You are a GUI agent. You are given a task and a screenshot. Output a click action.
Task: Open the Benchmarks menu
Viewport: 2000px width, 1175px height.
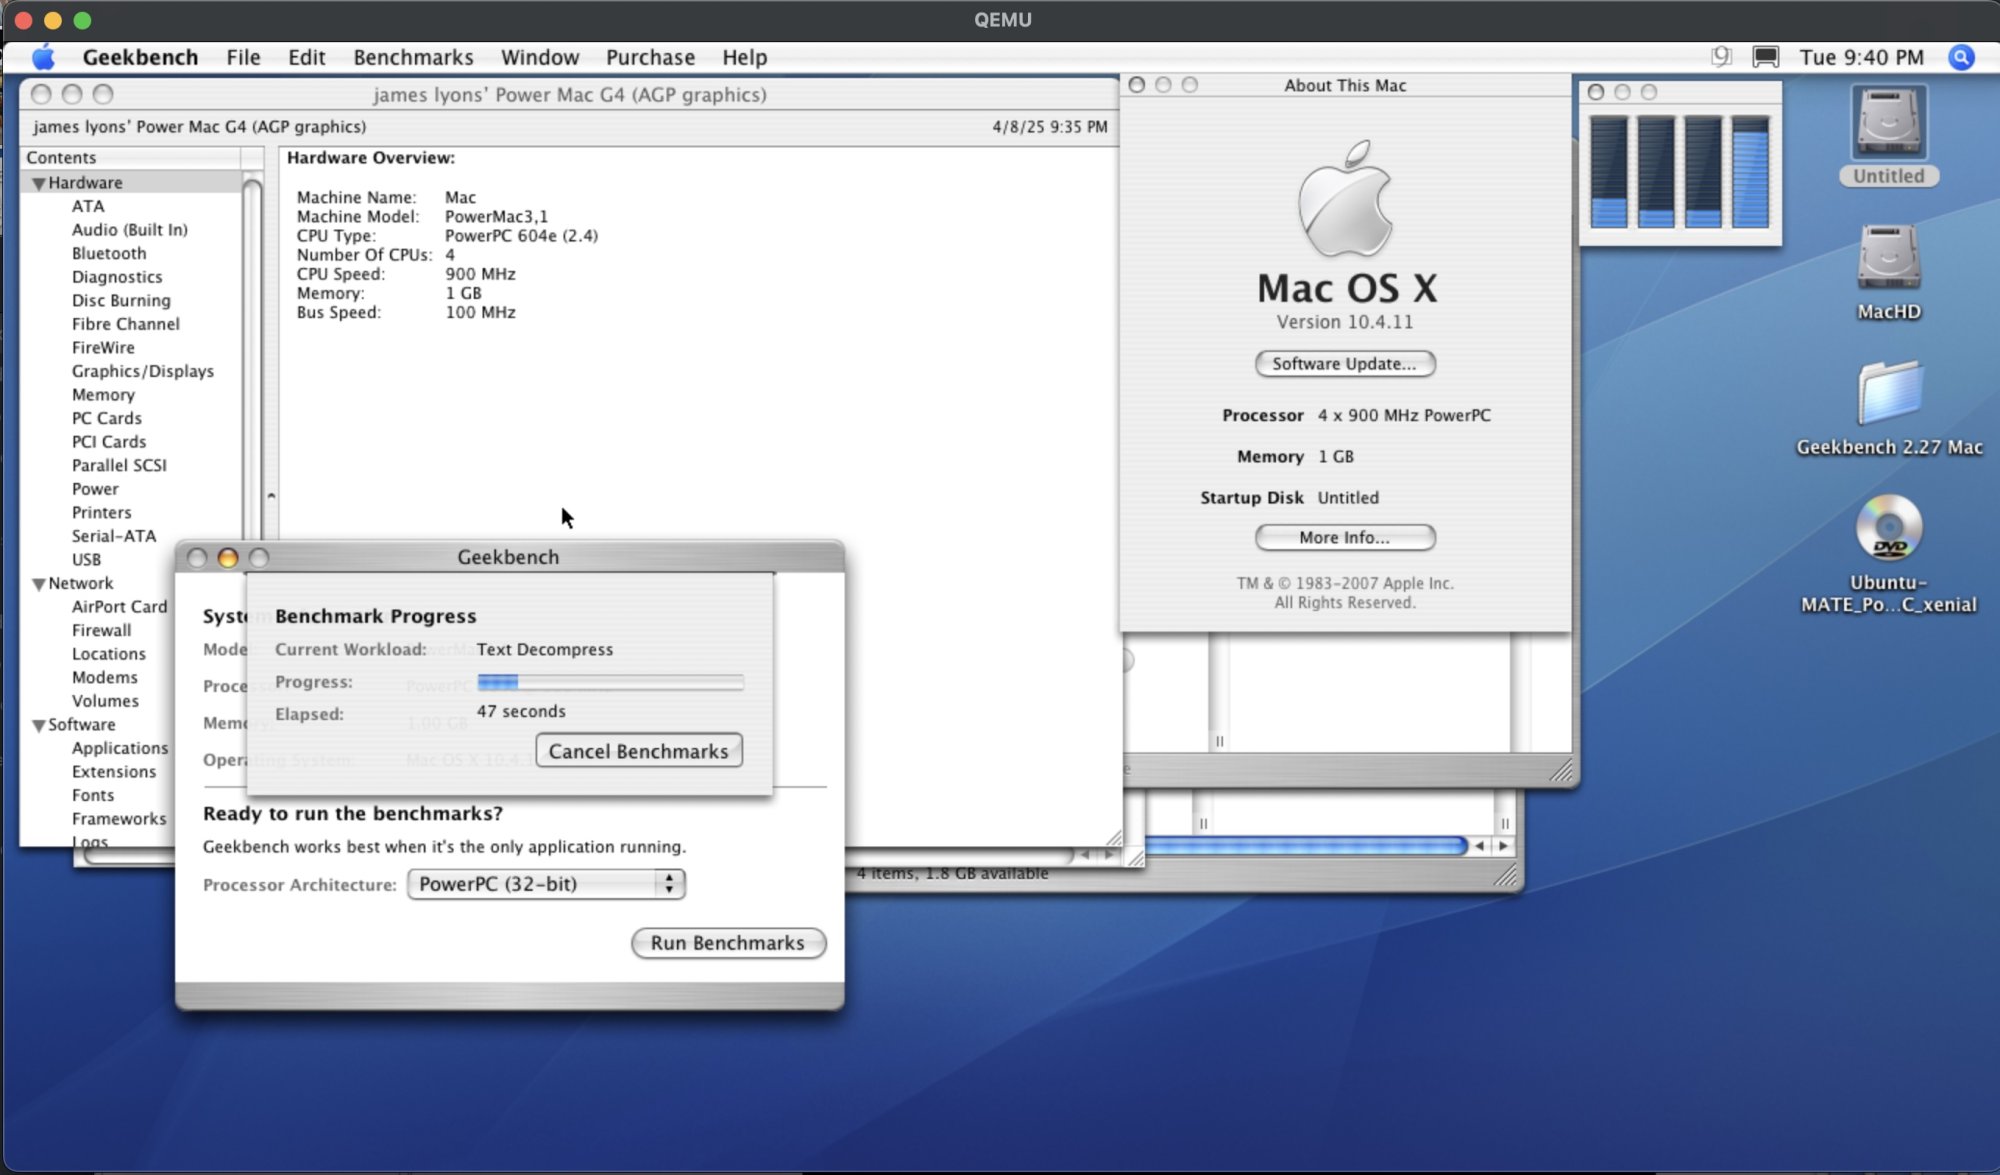(x=413, y=57)
